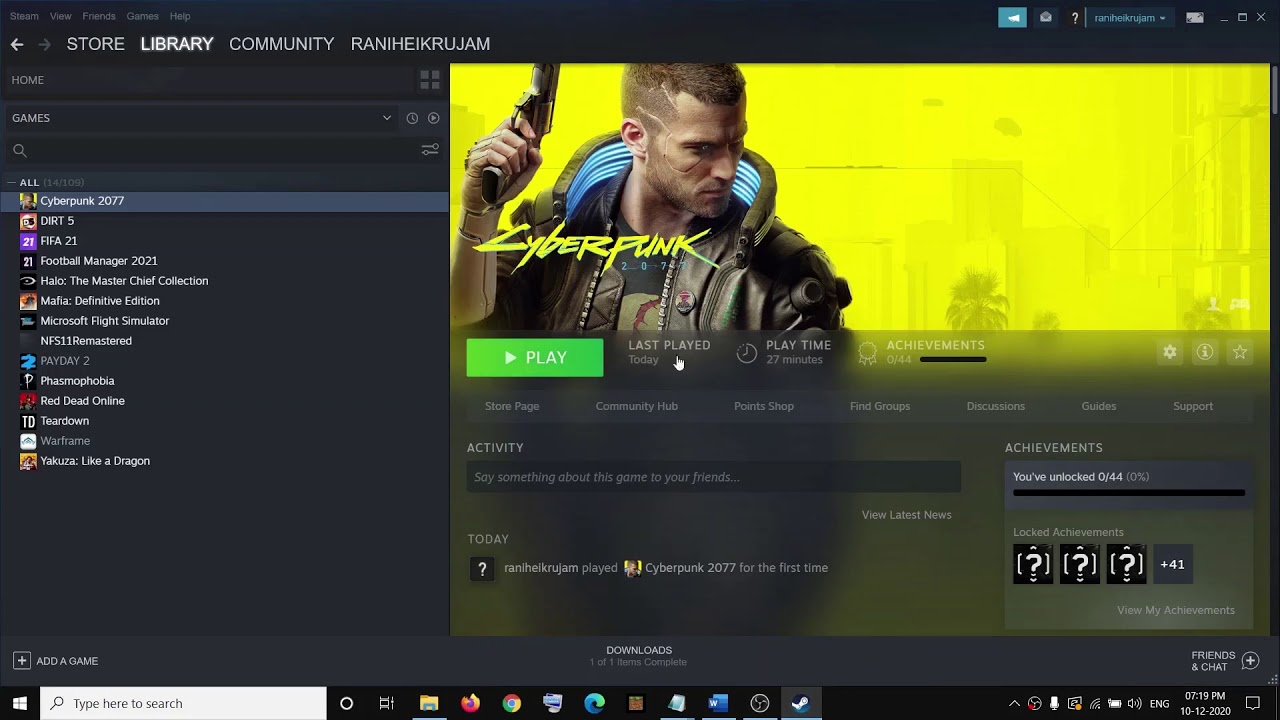
Task: Collapse the ALL games section
Action: pyautogui.click(x=11, y=182)
